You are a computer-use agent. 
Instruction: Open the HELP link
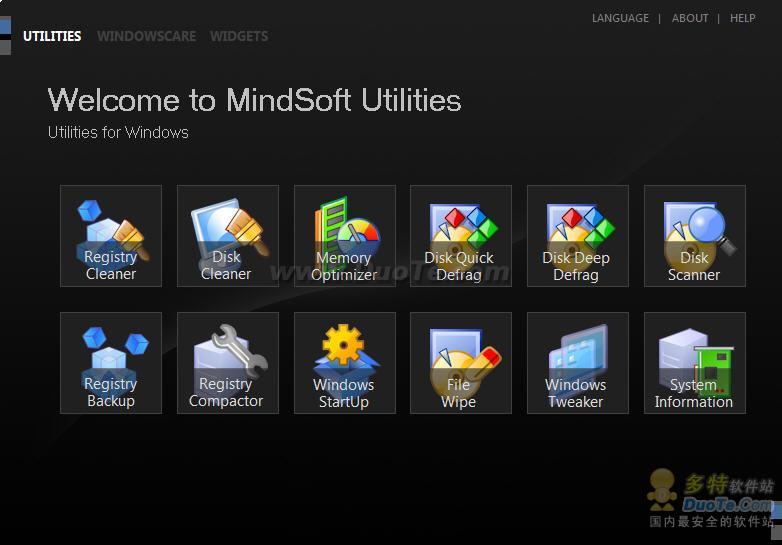pos(743,18)
